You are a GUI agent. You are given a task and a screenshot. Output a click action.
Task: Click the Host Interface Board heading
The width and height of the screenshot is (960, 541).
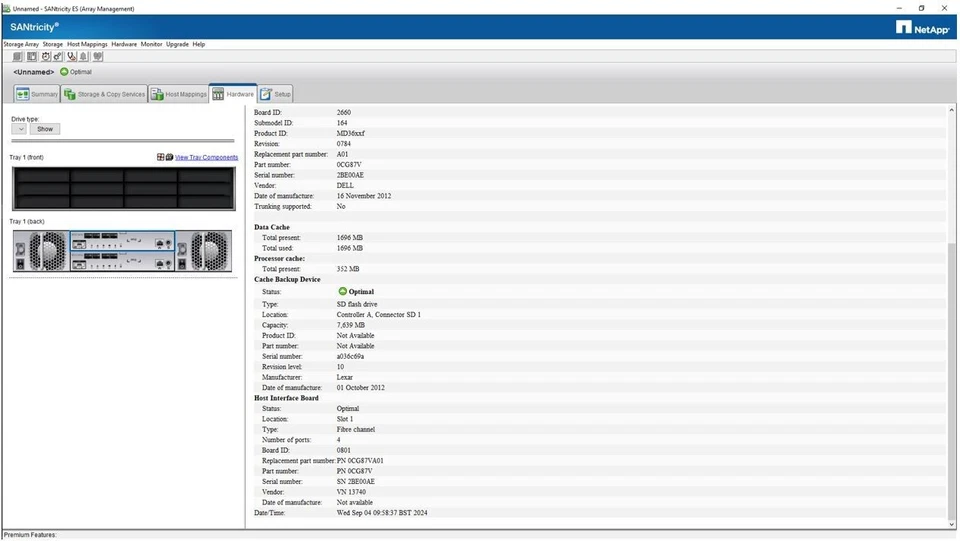[286, 398]
